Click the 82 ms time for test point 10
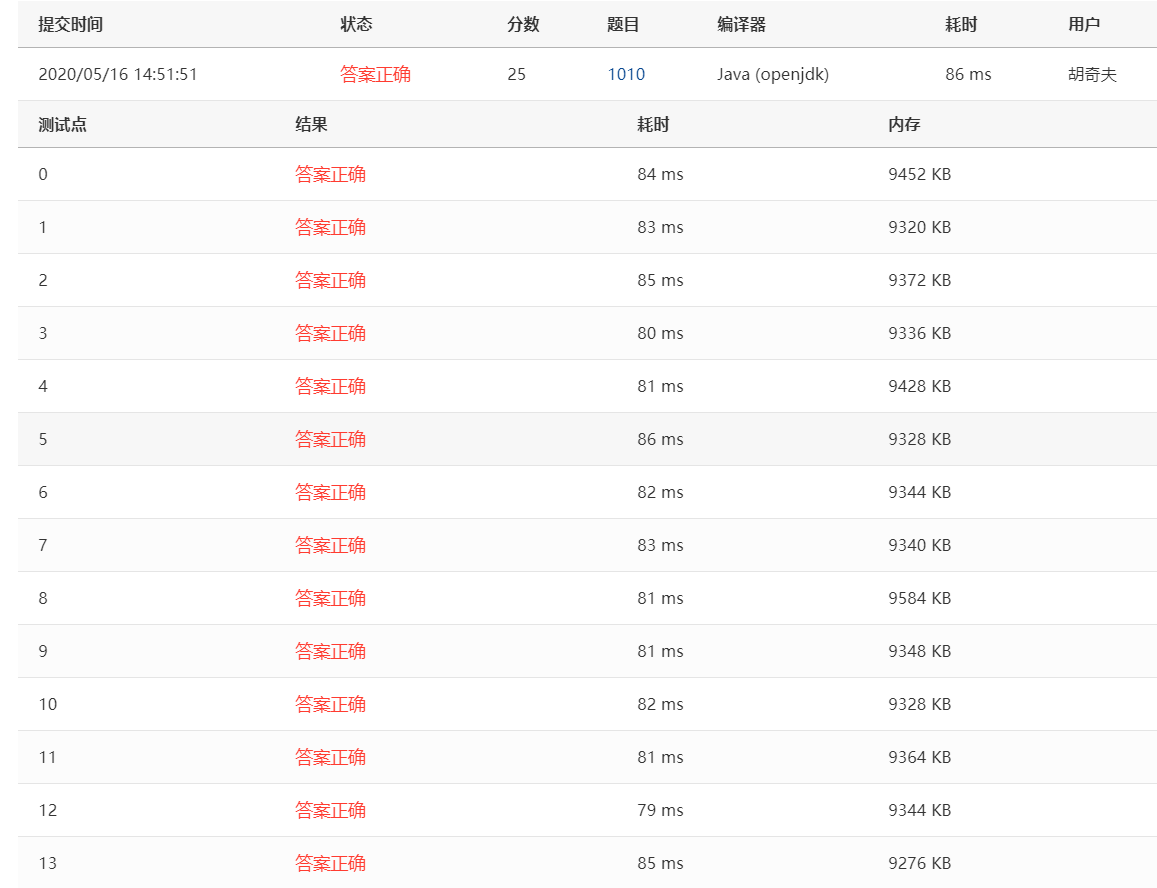 click(x=660, y=704)
